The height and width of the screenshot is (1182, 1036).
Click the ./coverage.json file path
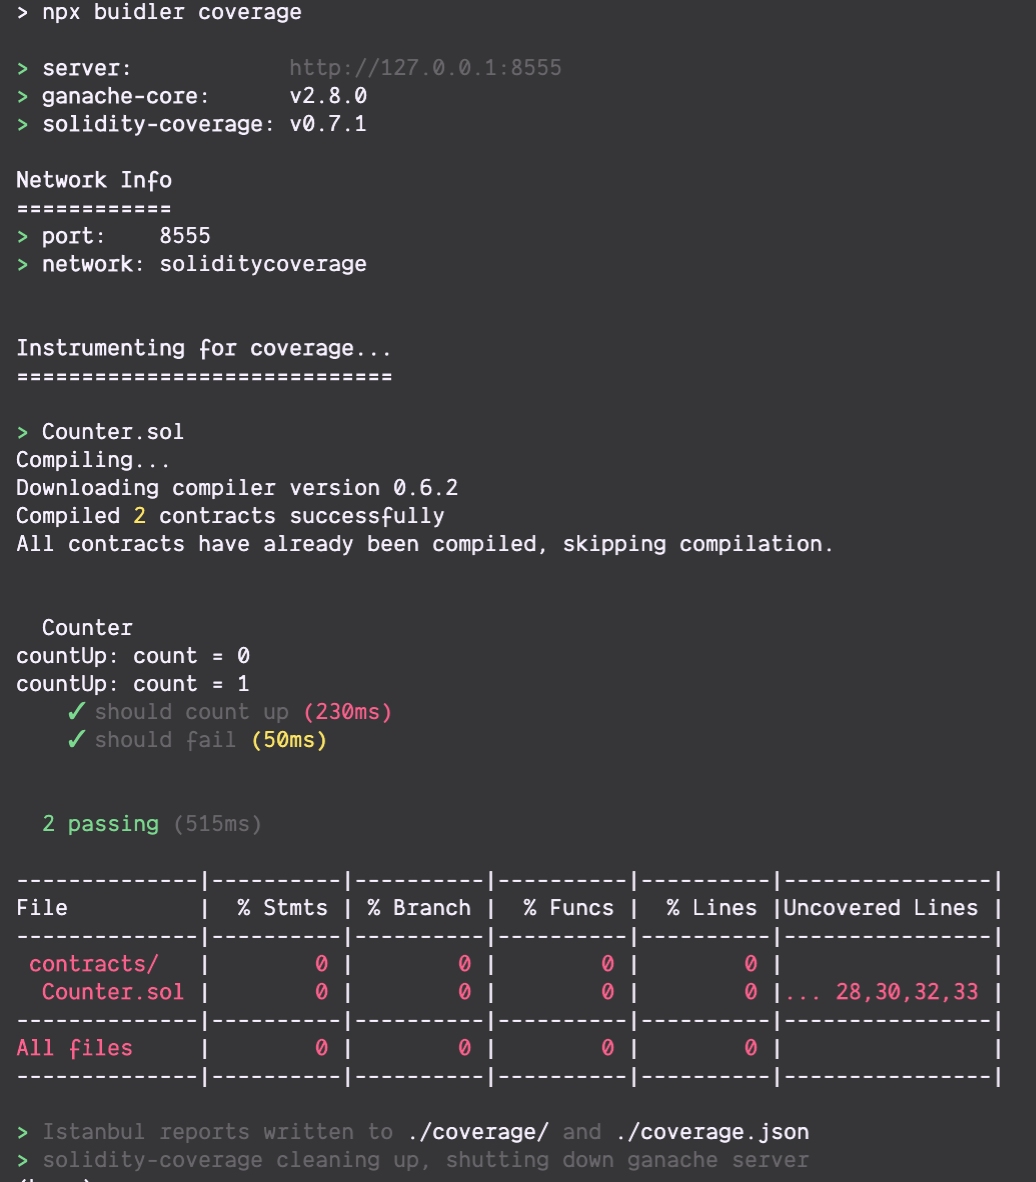pyautogui.click(x=712, y=1131)
